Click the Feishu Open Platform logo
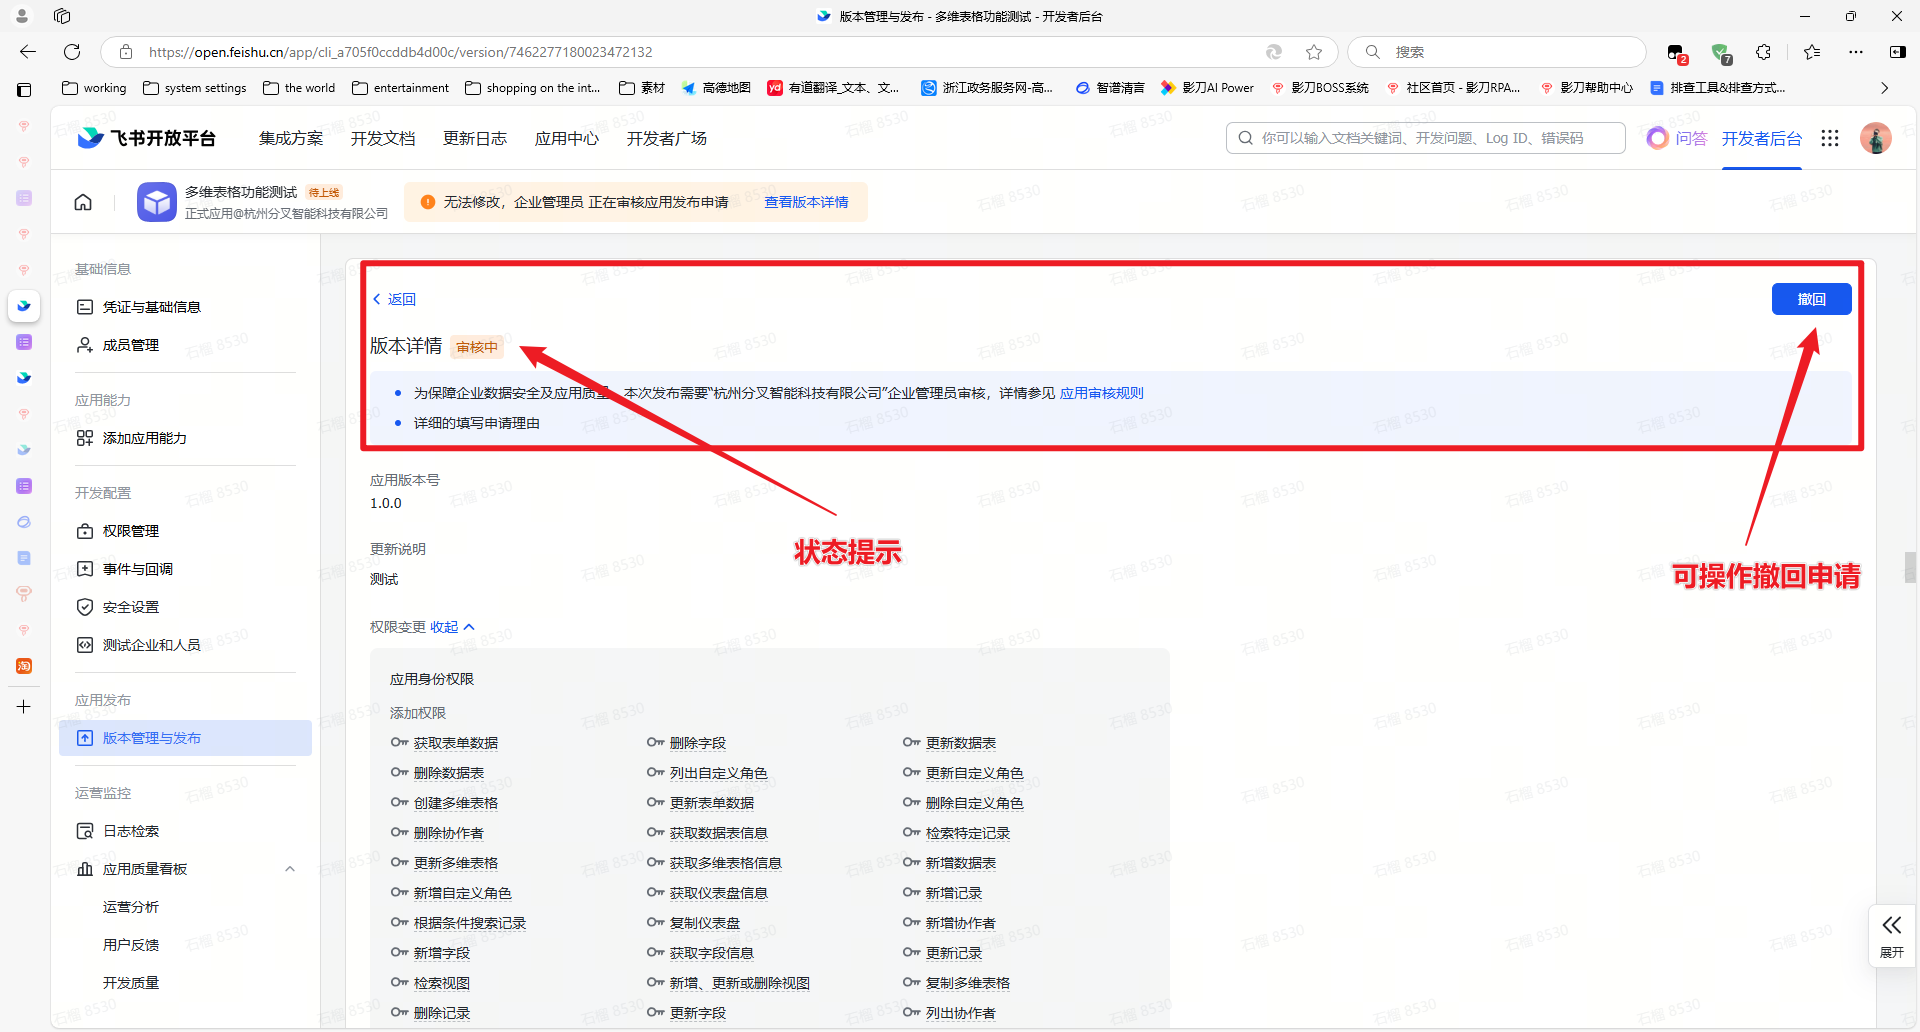This screenshot has width=1920, height=1032. point(147,138)
